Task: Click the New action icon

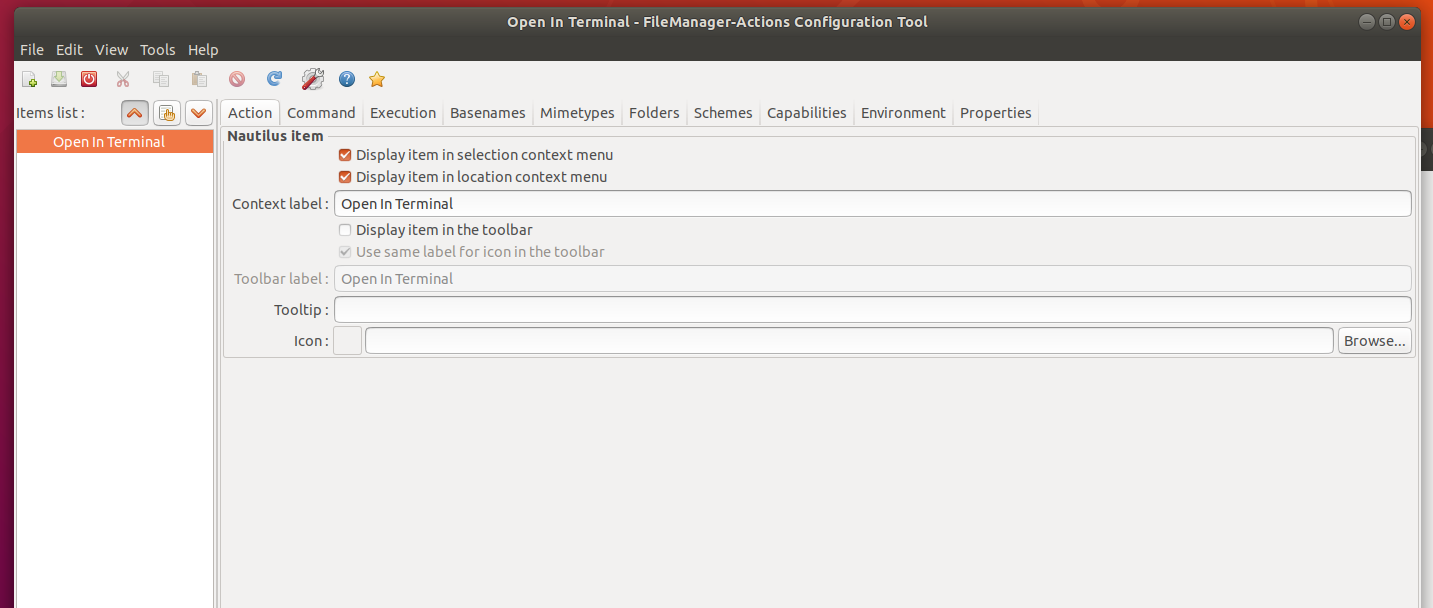Action: pyautogui.click(x=29, y=79)
